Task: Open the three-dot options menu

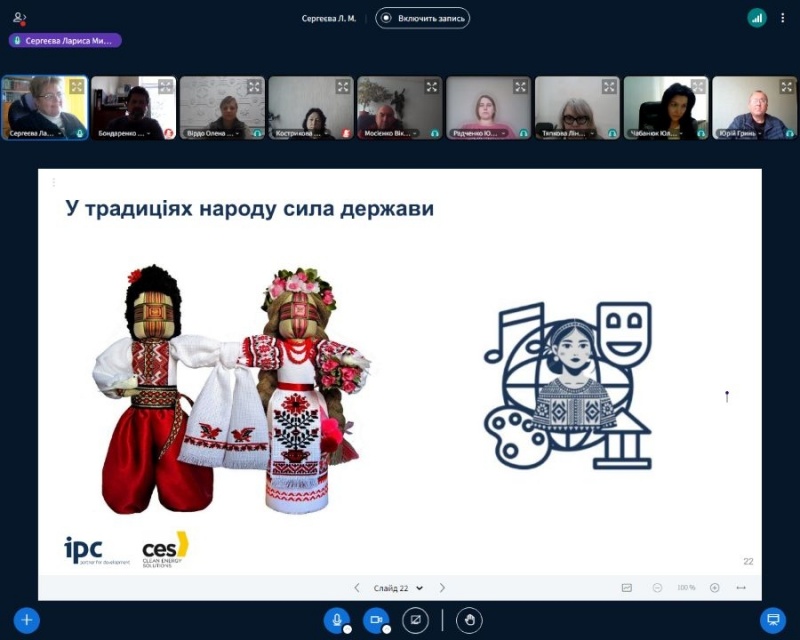Action: pyautogui.click(x=783, y=18)
